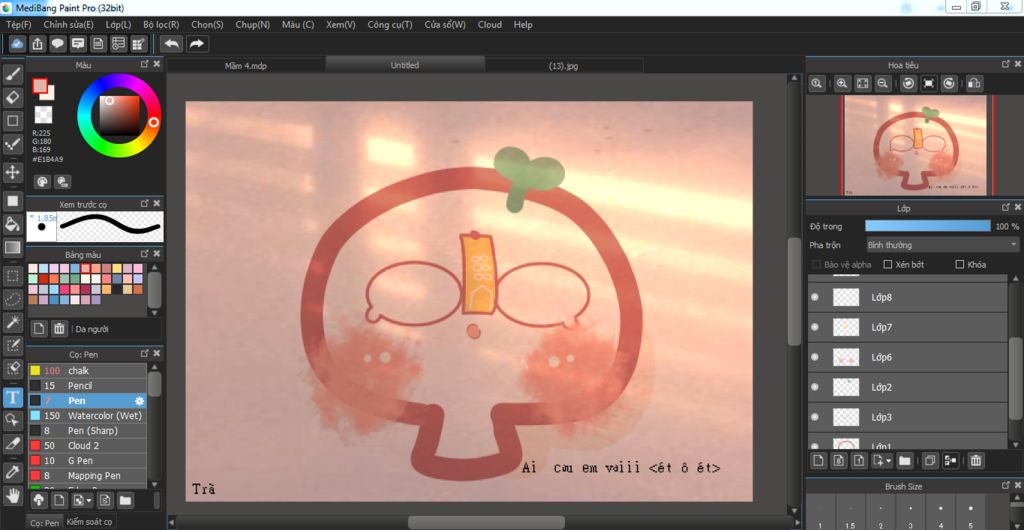Select the G Pen brush
The height and width of the screenshot is (530, 1024).
tap(88, 461)
